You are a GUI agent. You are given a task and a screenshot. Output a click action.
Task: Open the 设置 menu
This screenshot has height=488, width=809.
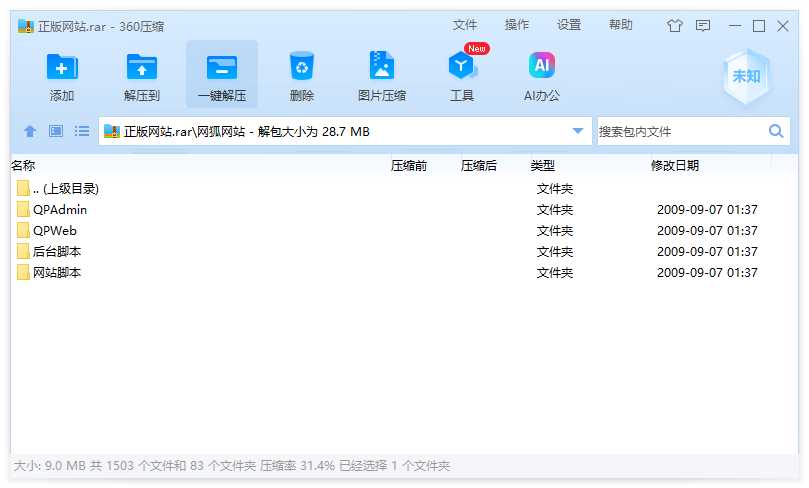pos(569,25)
